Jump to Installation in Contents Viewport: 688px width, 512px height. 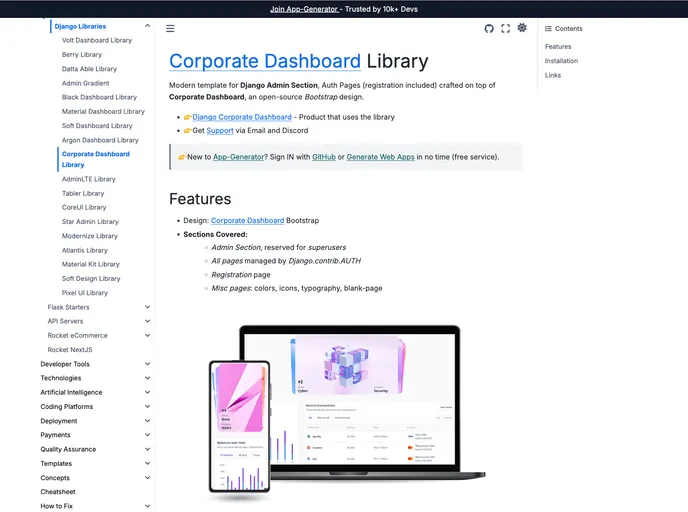click(561, 61)
